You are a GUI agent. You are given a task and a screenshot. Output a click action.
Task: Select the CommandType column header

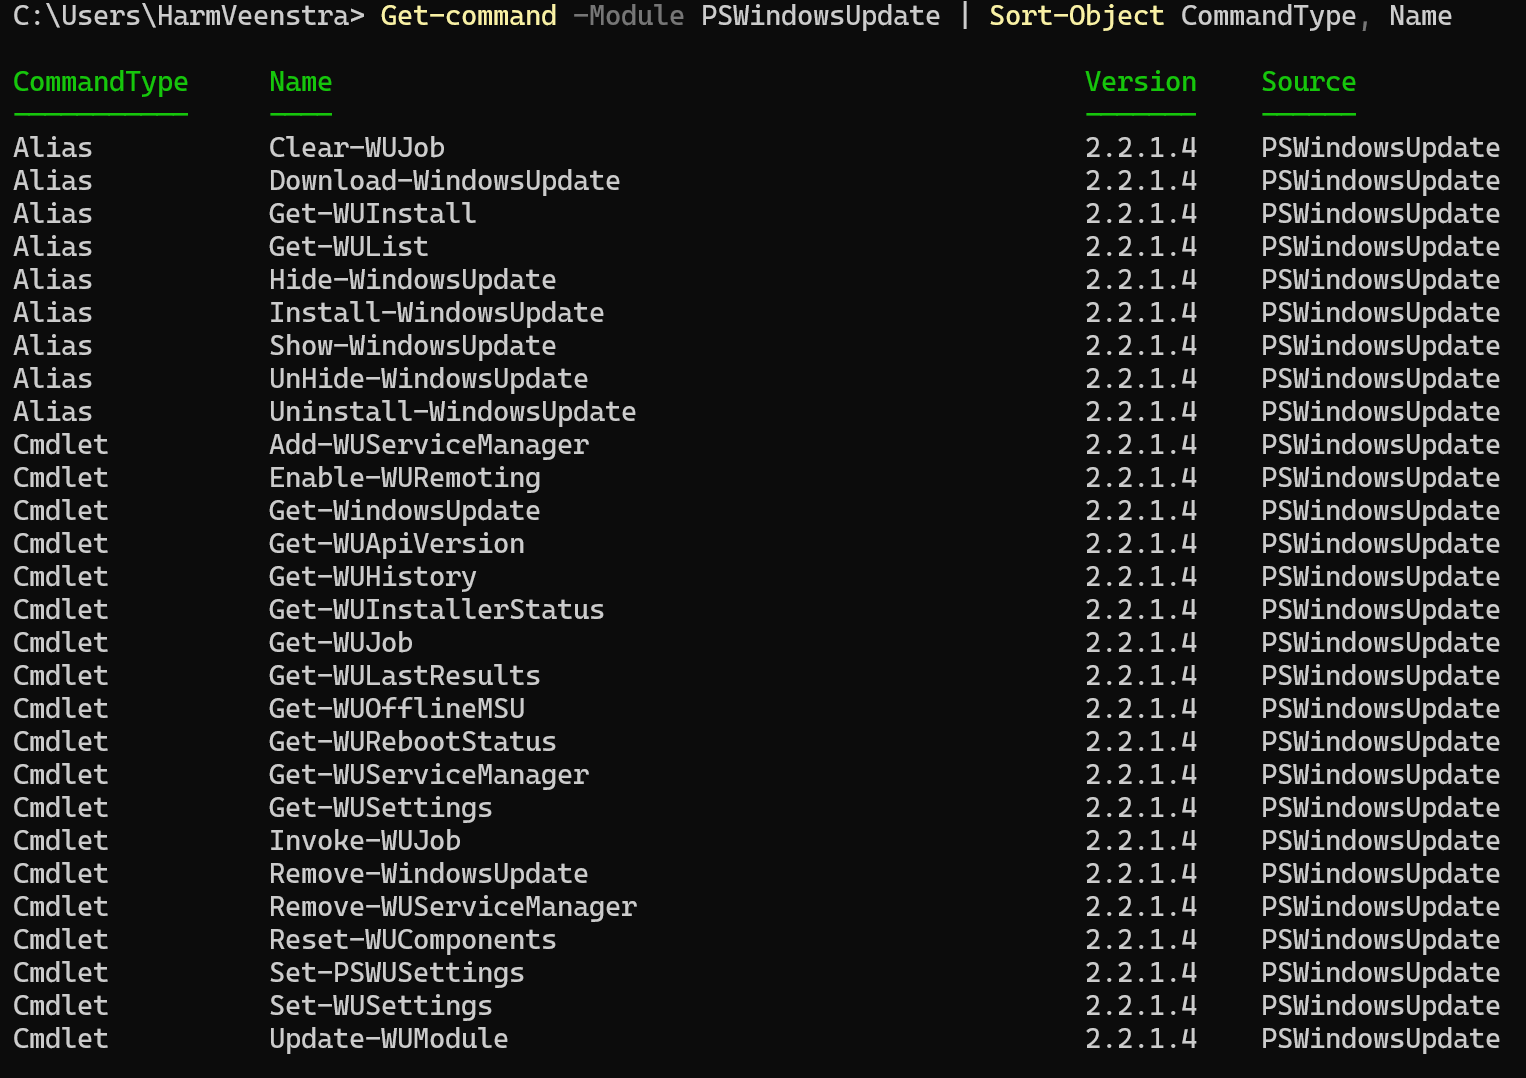100,82
